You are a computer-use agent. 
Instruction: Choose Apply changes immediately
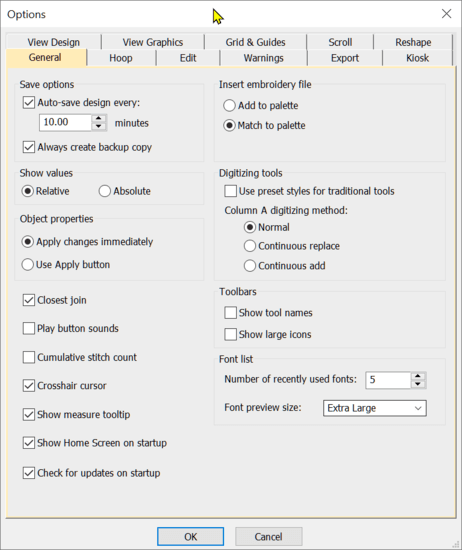(27, 242)
